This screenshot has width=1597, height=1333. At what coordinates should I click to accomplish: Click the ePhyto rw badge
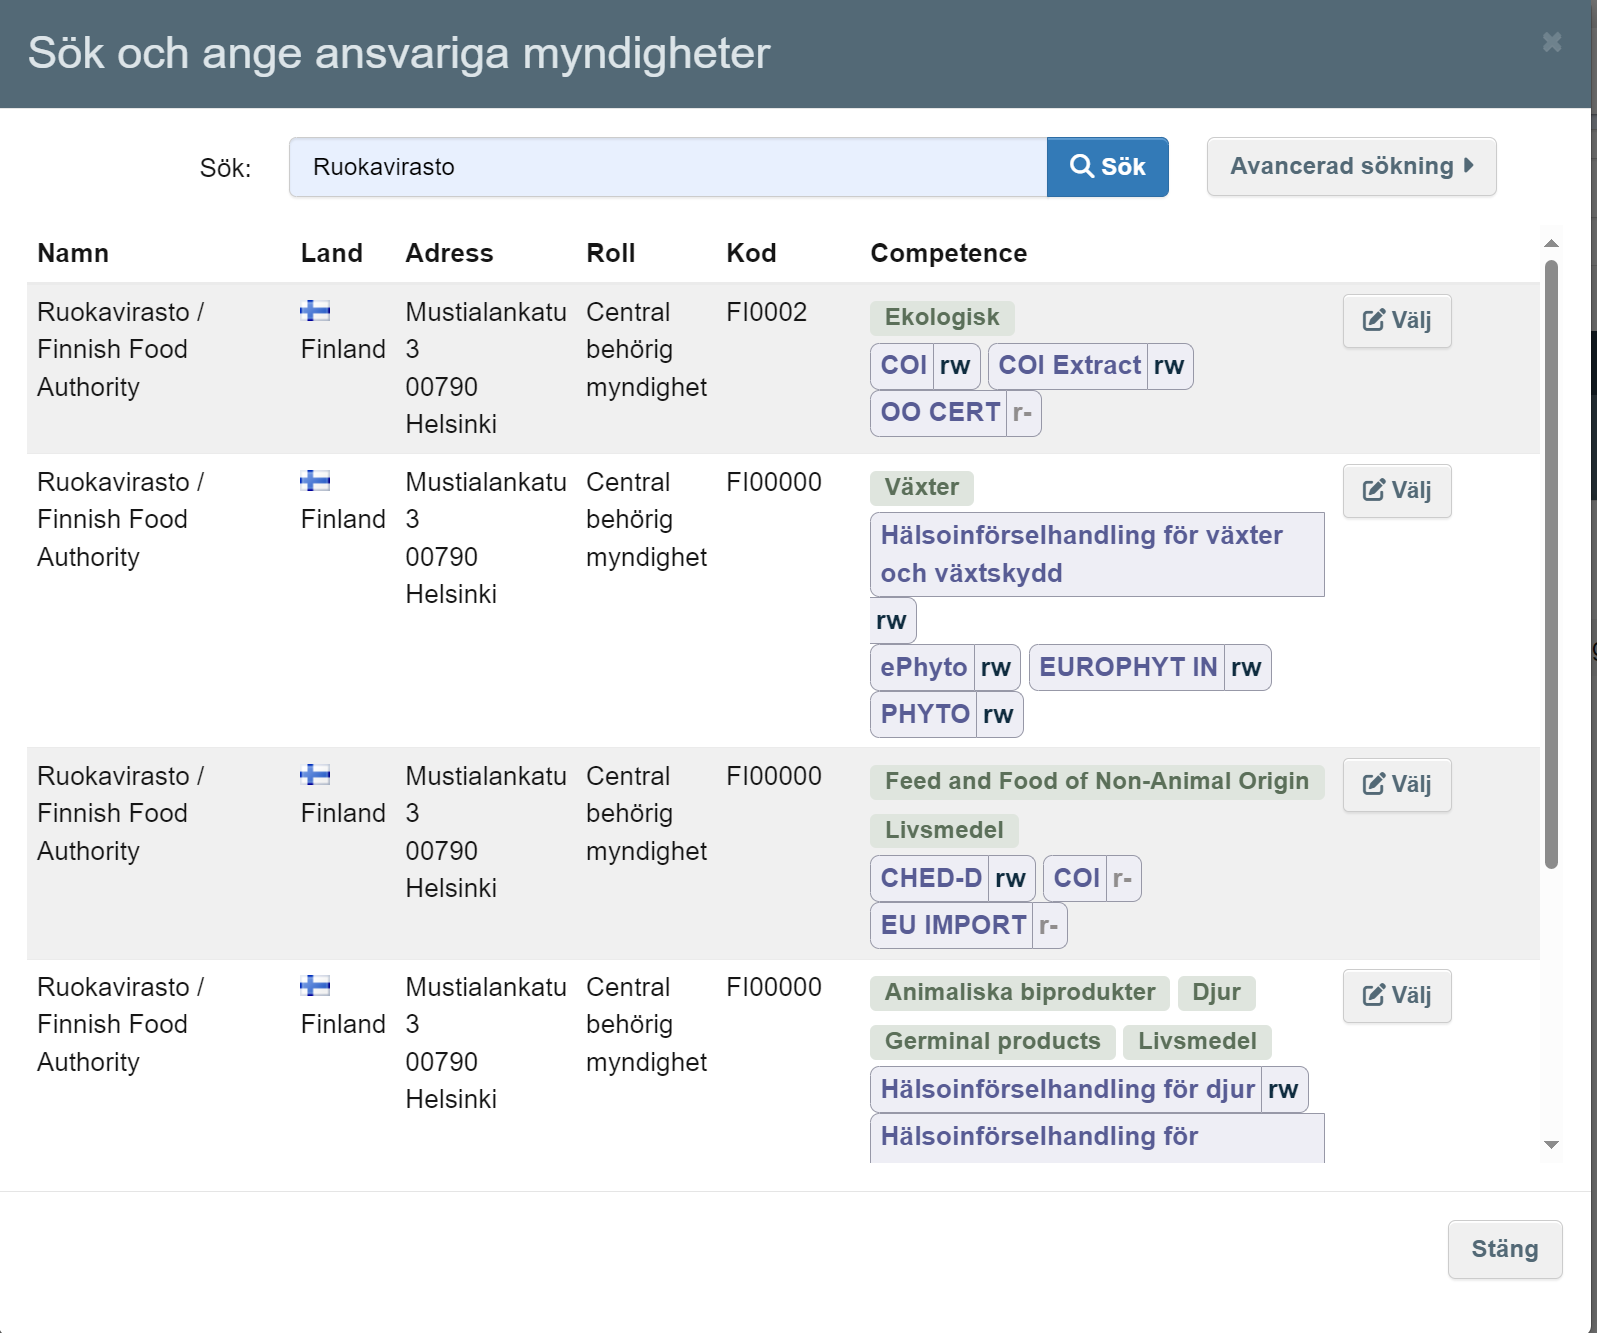click(945, 668)
